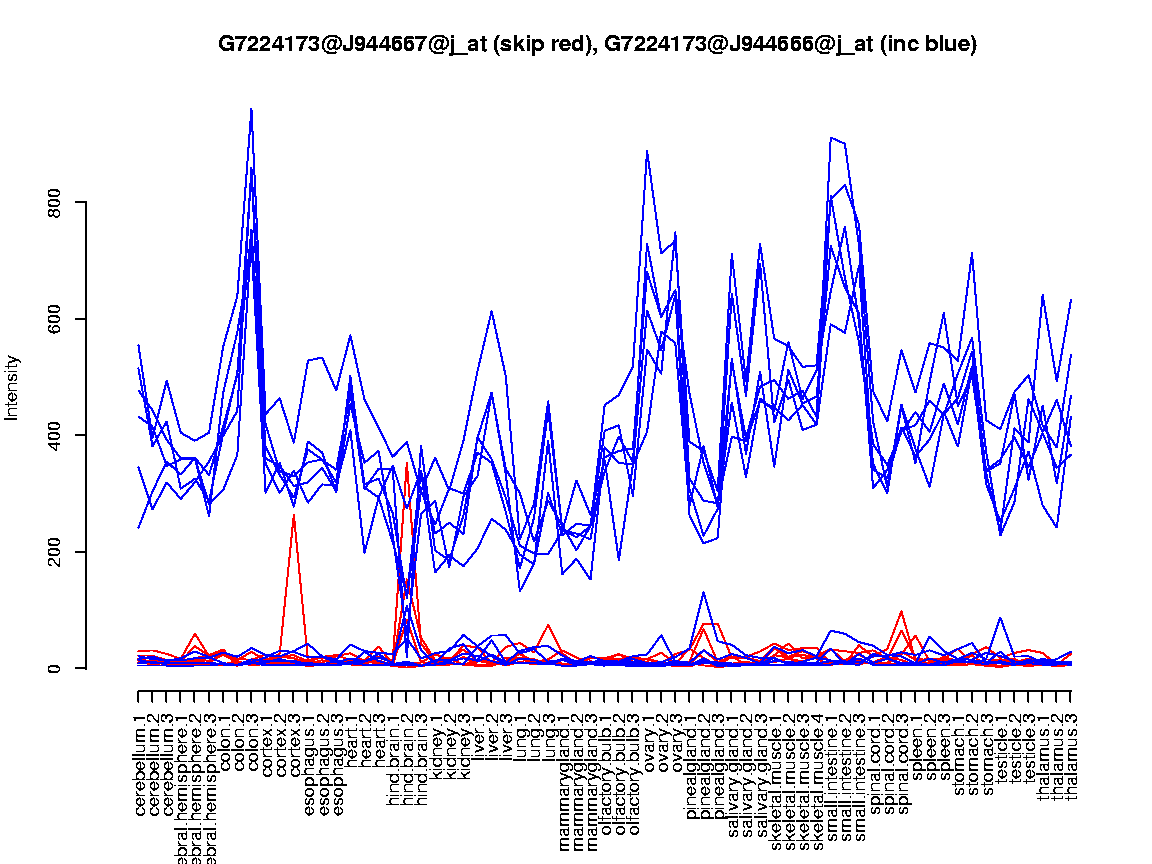Click the chart title at the top
1152x864 pixels.
(597, 44)
